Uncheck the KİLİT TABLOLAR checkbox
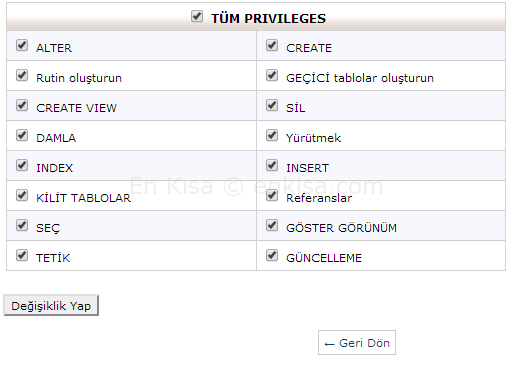 pyautogui.click(x=22, y=195)
